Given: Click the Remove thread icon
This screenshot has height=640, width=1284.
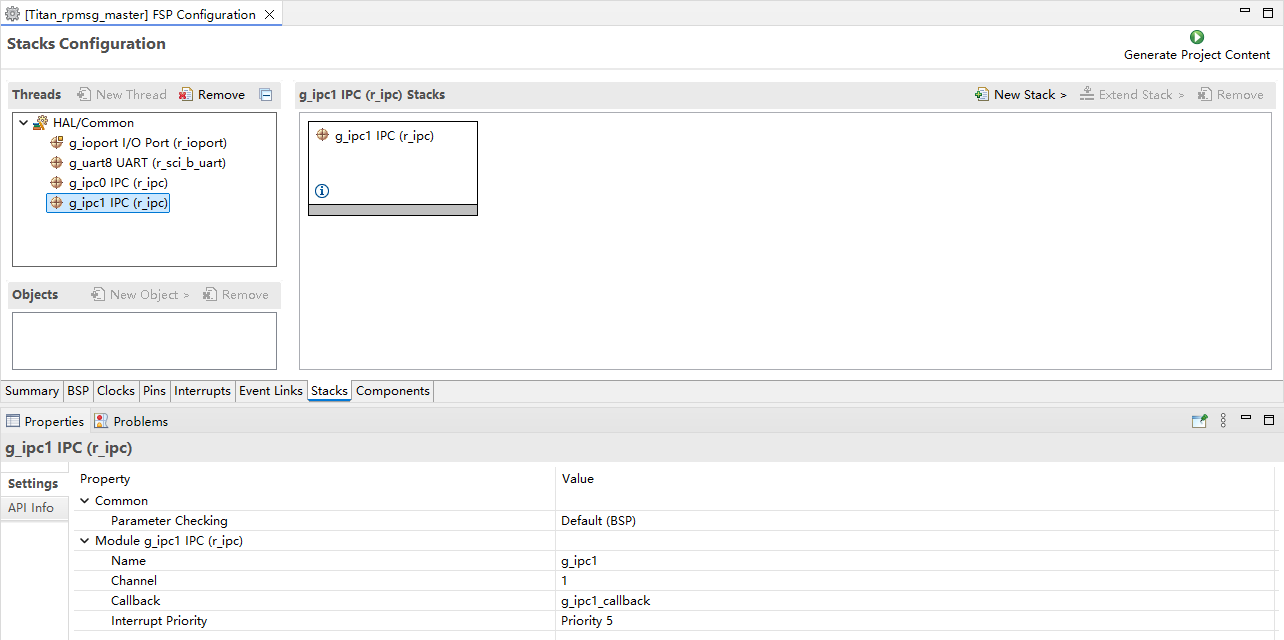Looking at the screenshot, I should [186, 95].
